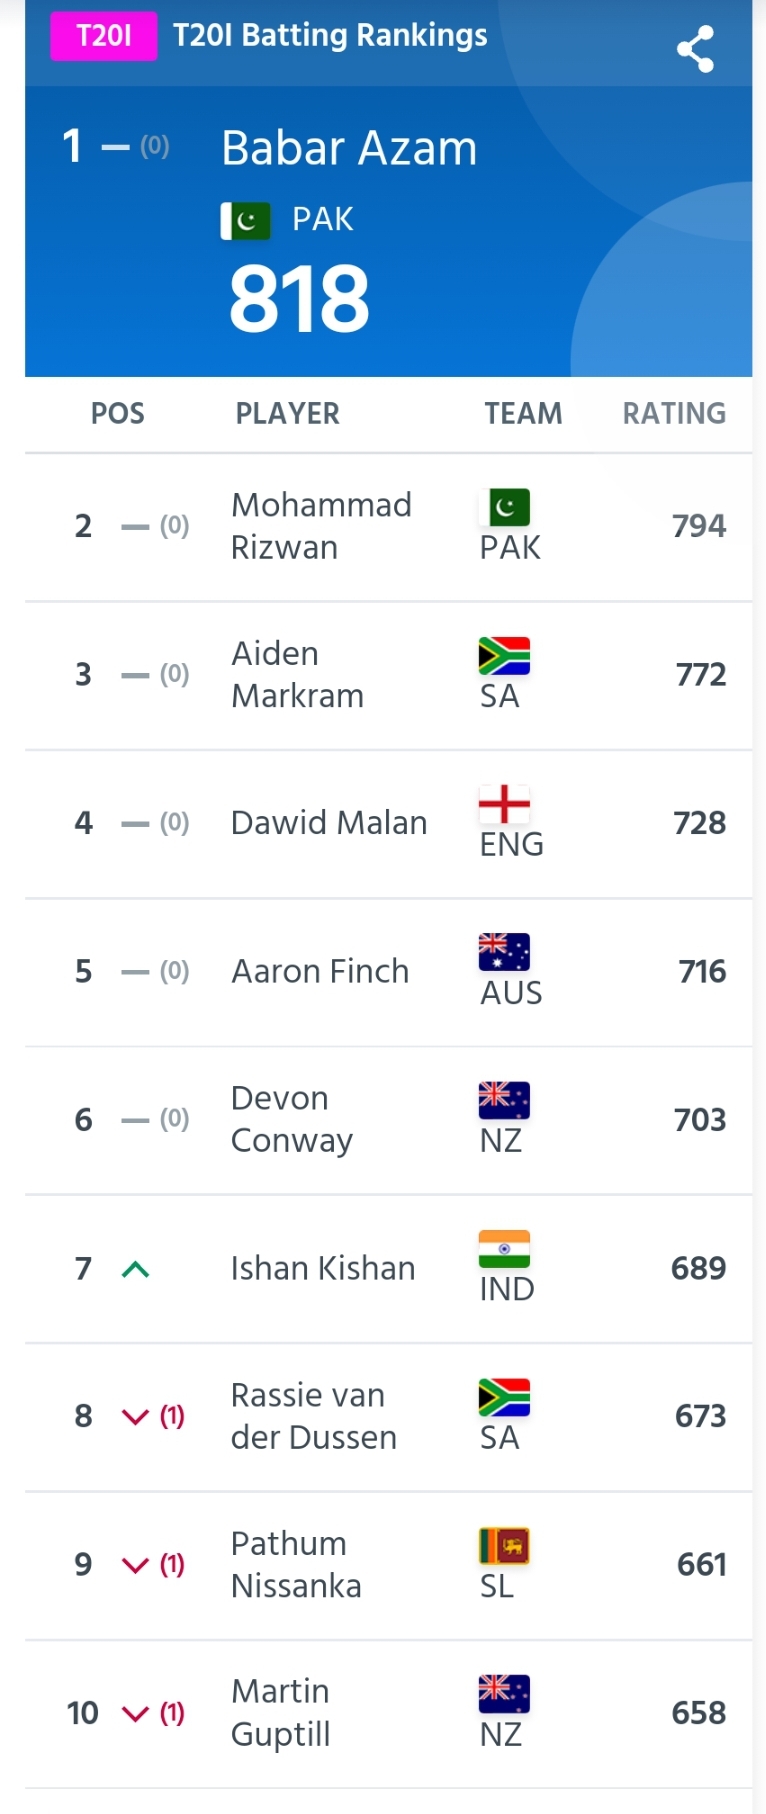The height and width of the screenshot is (1814, 766).
Task: Click the PLAYER column header
Action: pos(288,413)
